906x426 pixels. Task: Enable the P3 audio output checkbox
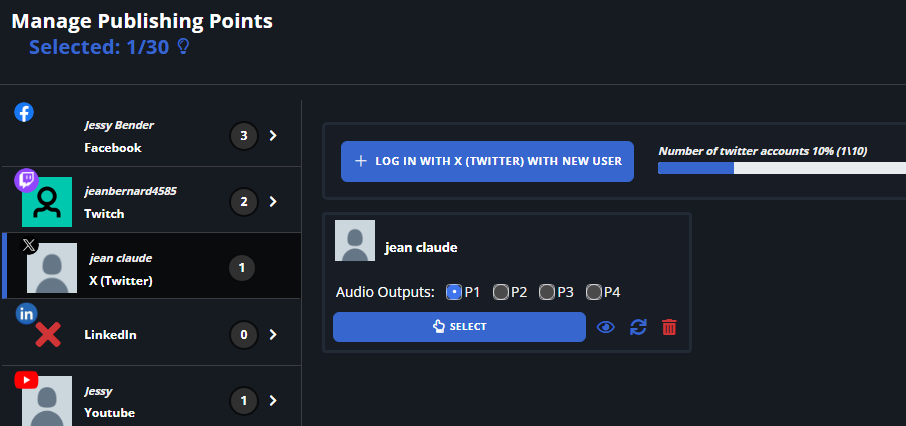(x=547, y=292)
